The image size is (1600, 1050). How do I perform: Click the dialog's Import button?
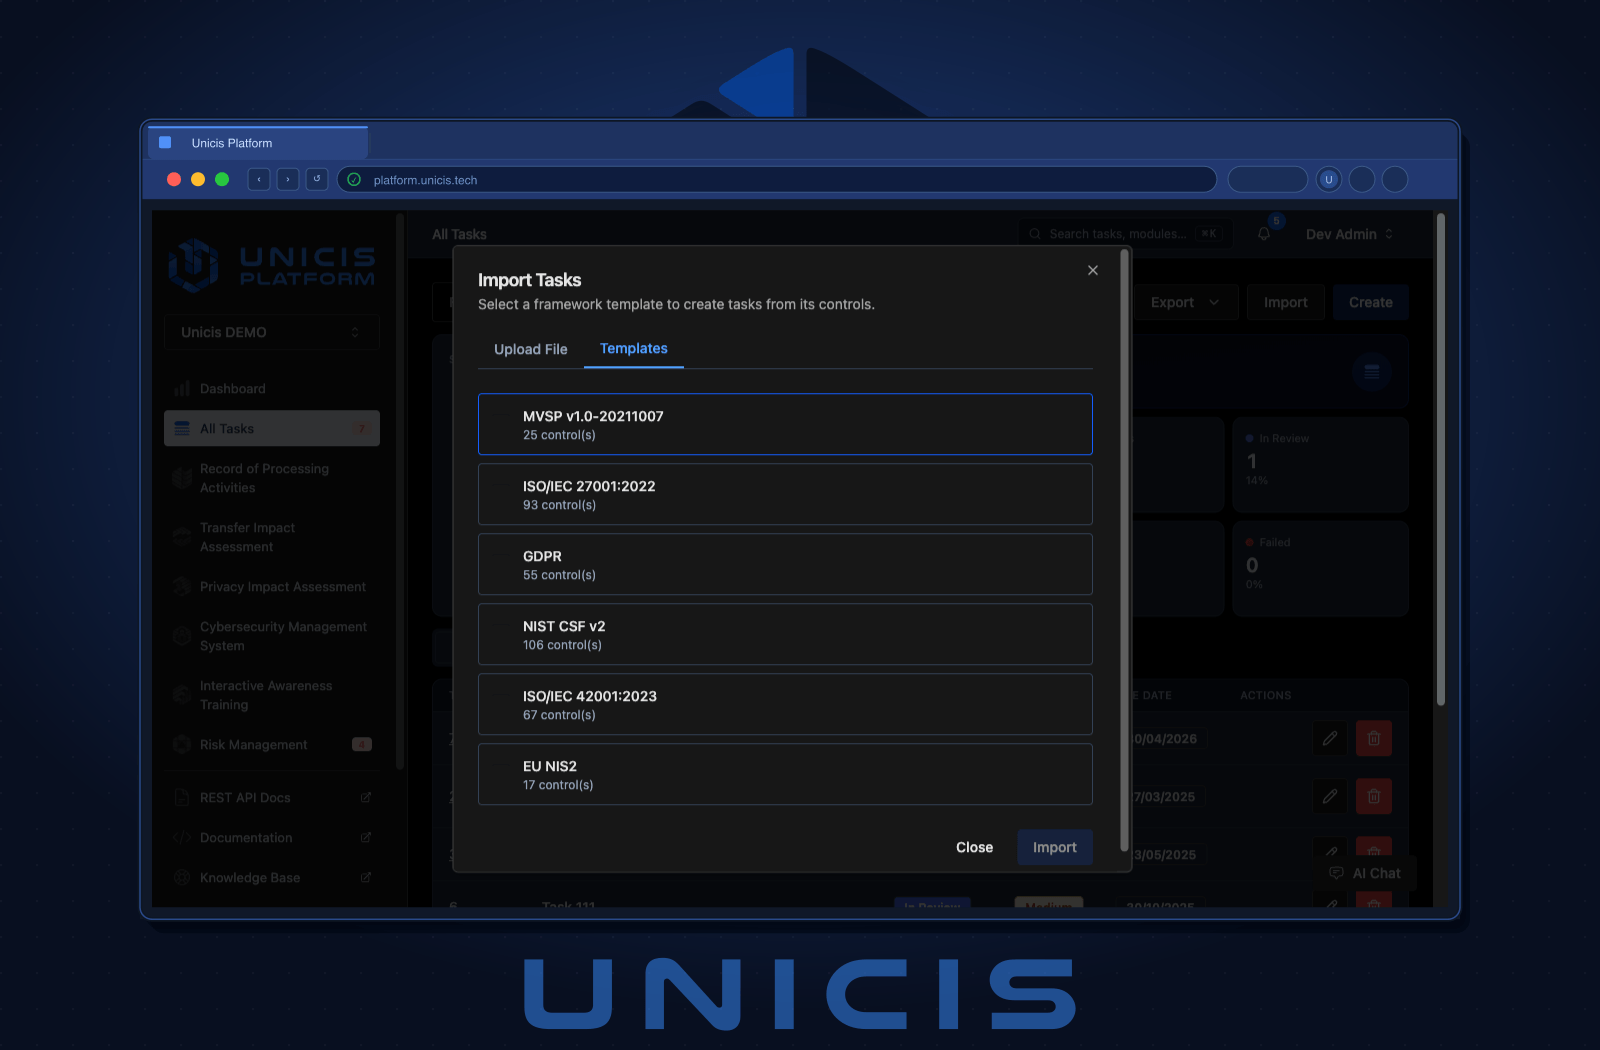(x=1055, y=847)
